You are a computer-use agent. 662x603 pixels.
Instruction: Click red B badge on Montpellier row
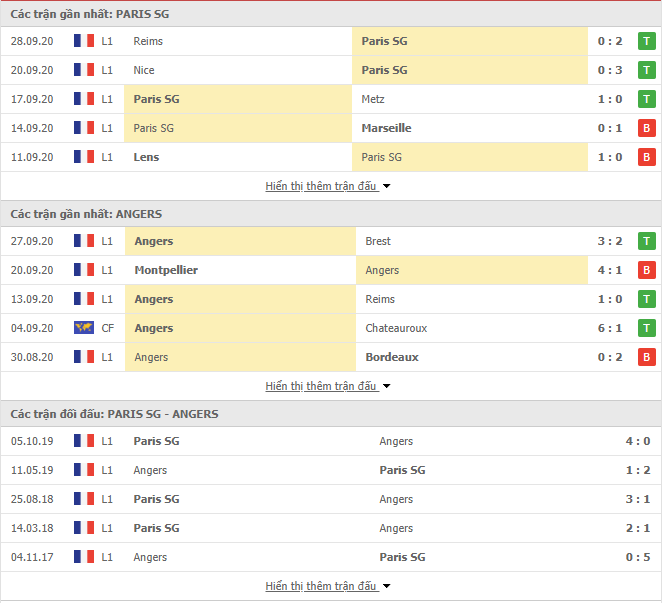(x=646, y=270)
